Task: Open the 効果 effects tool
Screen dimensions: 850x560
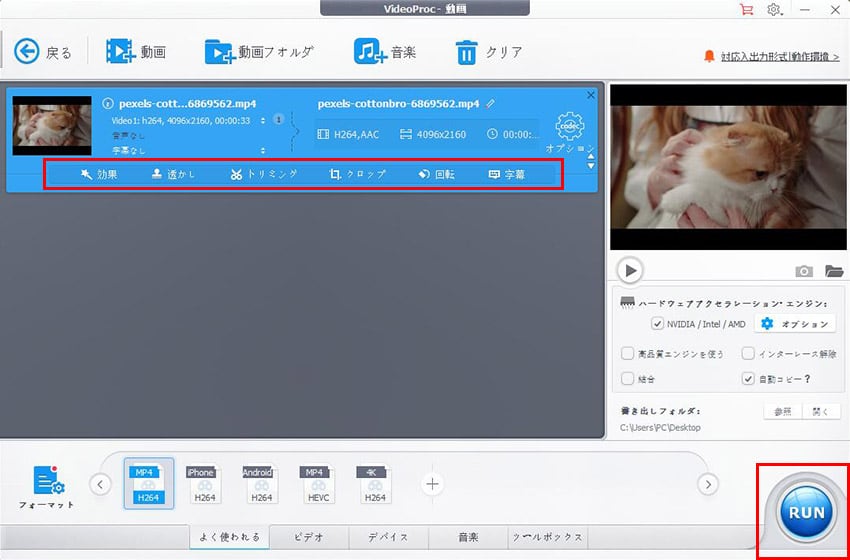Action: click(99, 174)
